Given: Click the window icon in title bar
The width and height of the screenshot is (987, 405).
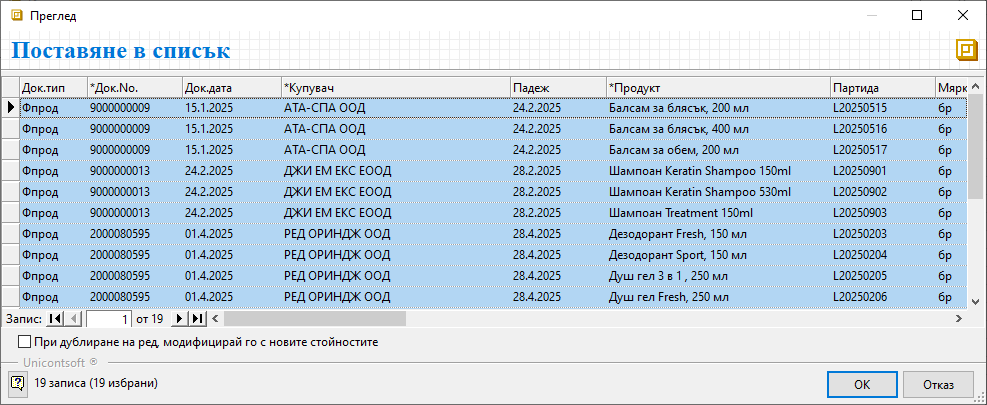Looking at the screenshot, I should [16, 16].
